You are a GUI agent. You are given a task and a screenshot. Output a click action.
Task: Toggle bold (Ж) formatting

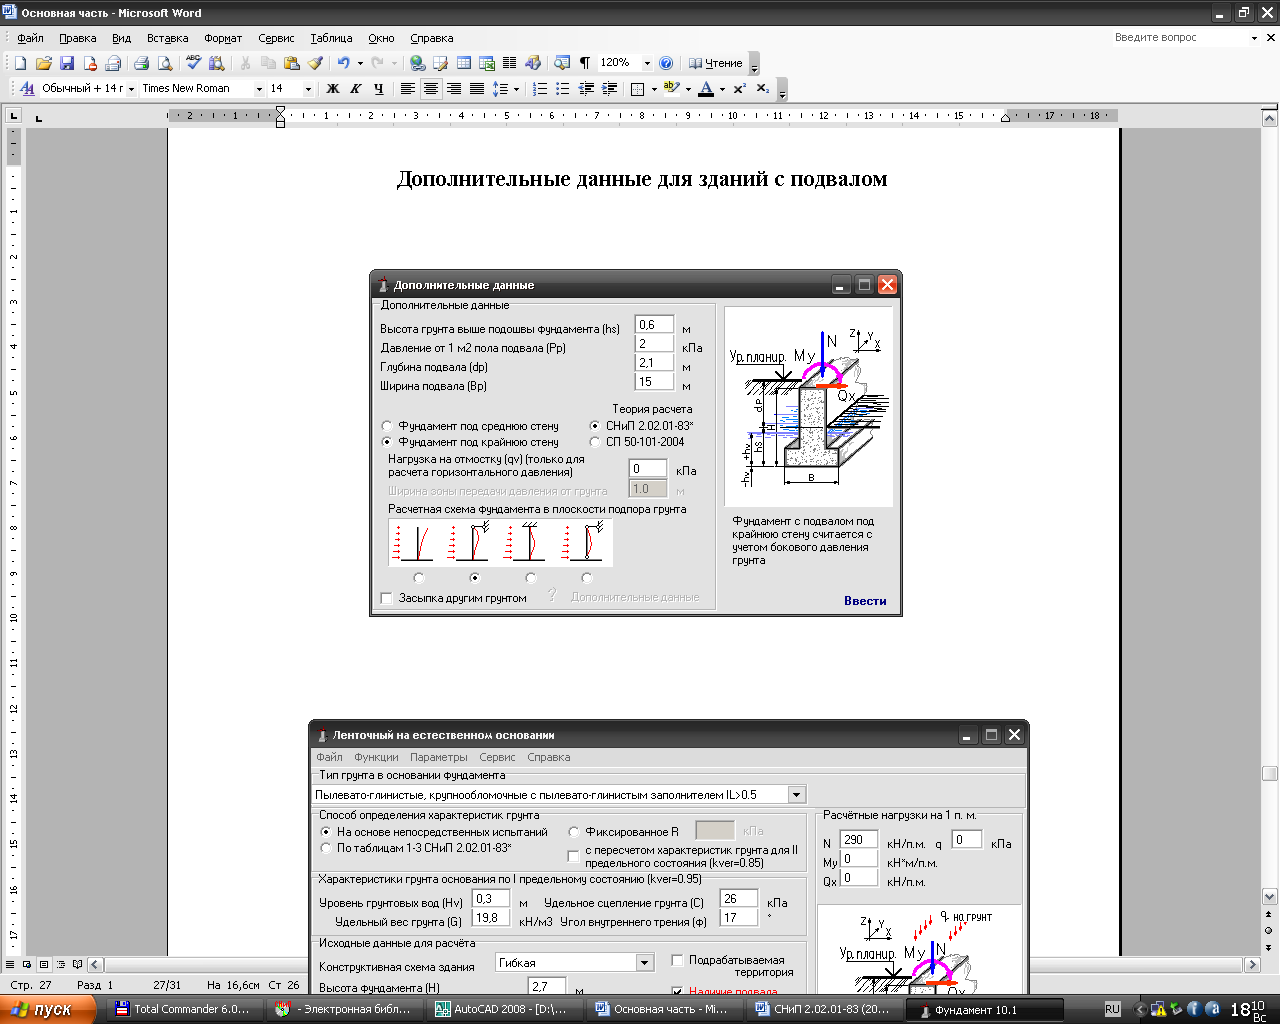333,88
